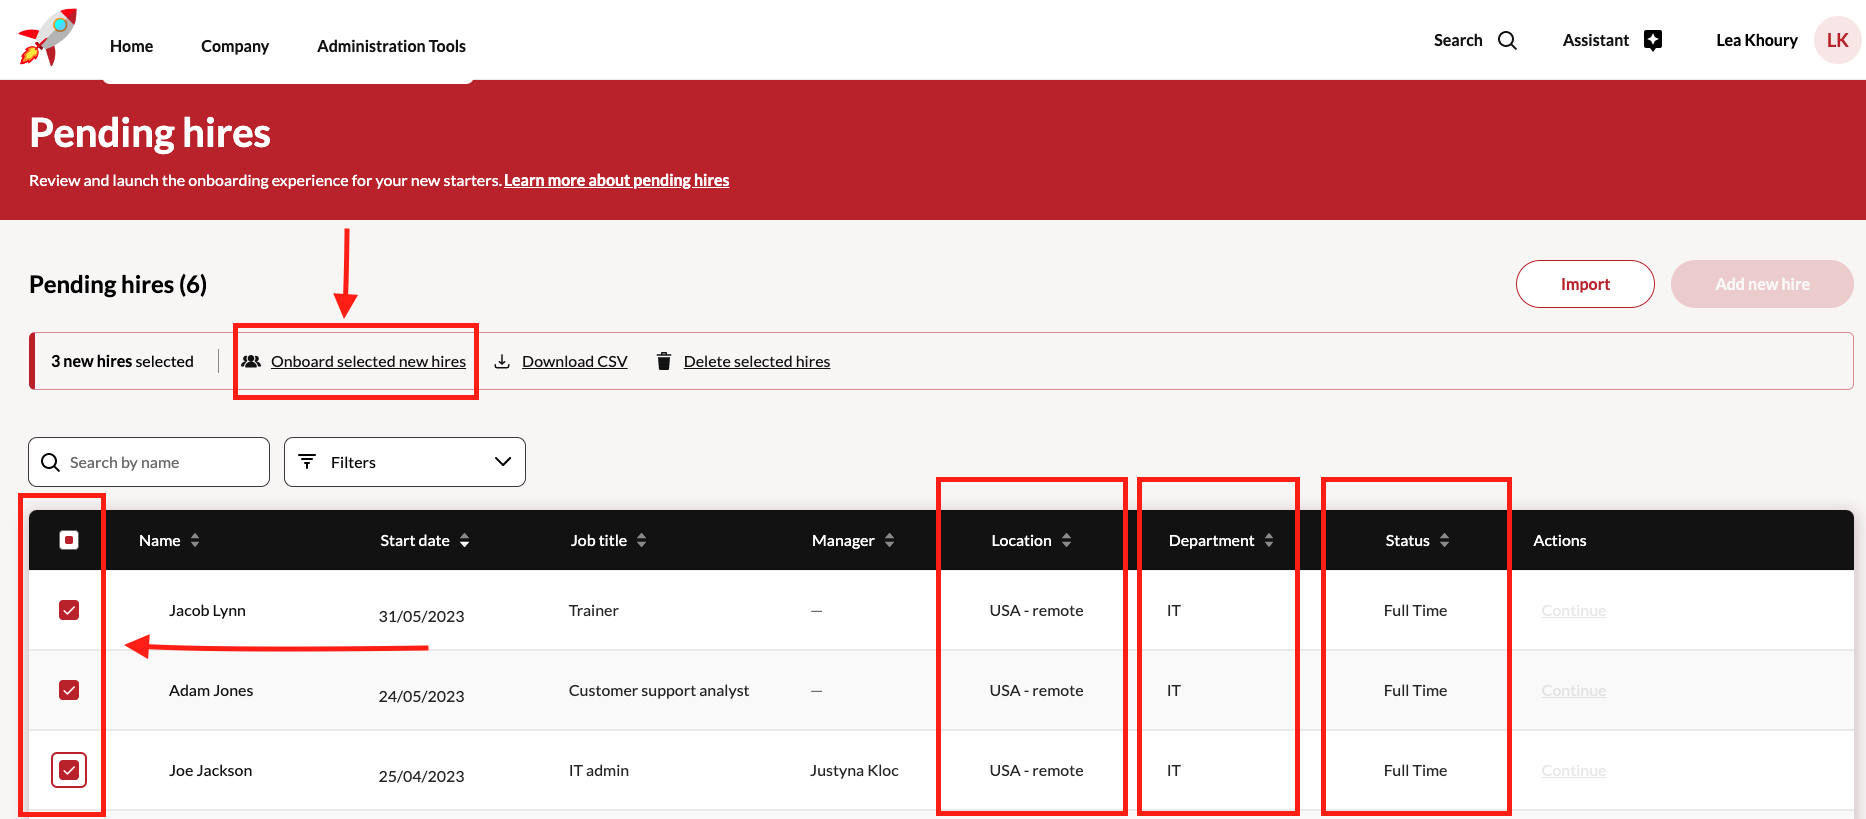The height and width of the screenshot is (819, 1866).
Task: Open the Assistant sparkle icon
Action: [1653, 41]
